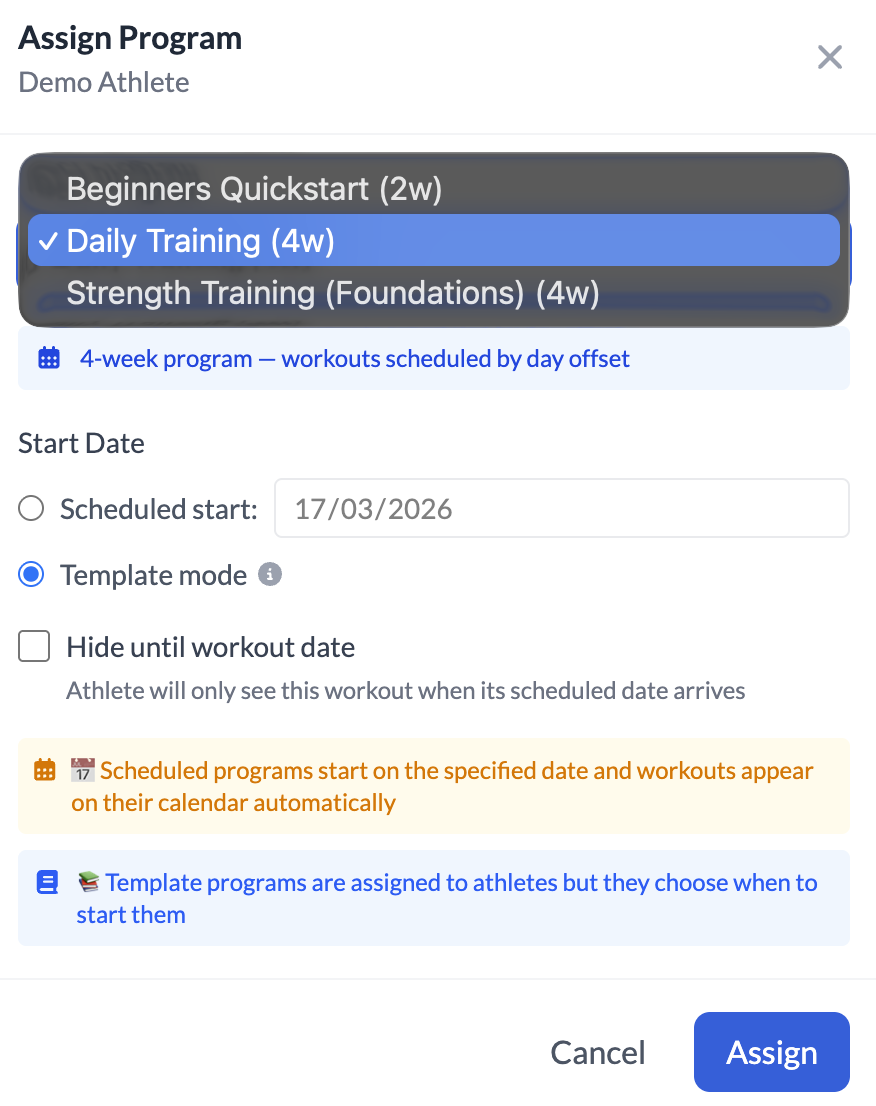876x1106 pixels.
Task: Click the blue calendar icon beside the 4-week program note
Action: (48, 358)
